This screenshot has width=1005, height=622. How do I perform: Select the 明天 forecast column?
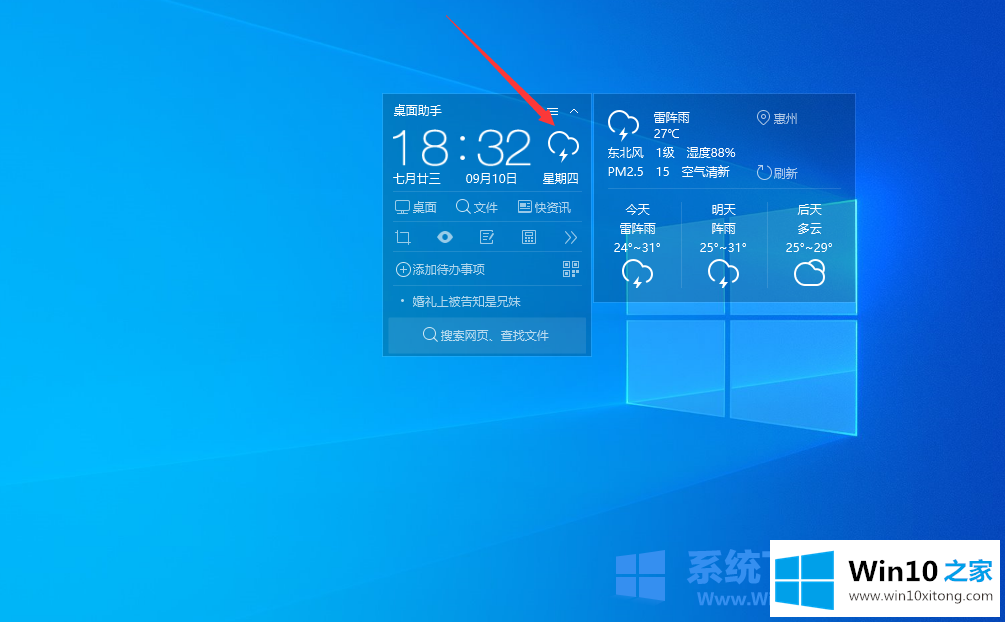point(723,244)
